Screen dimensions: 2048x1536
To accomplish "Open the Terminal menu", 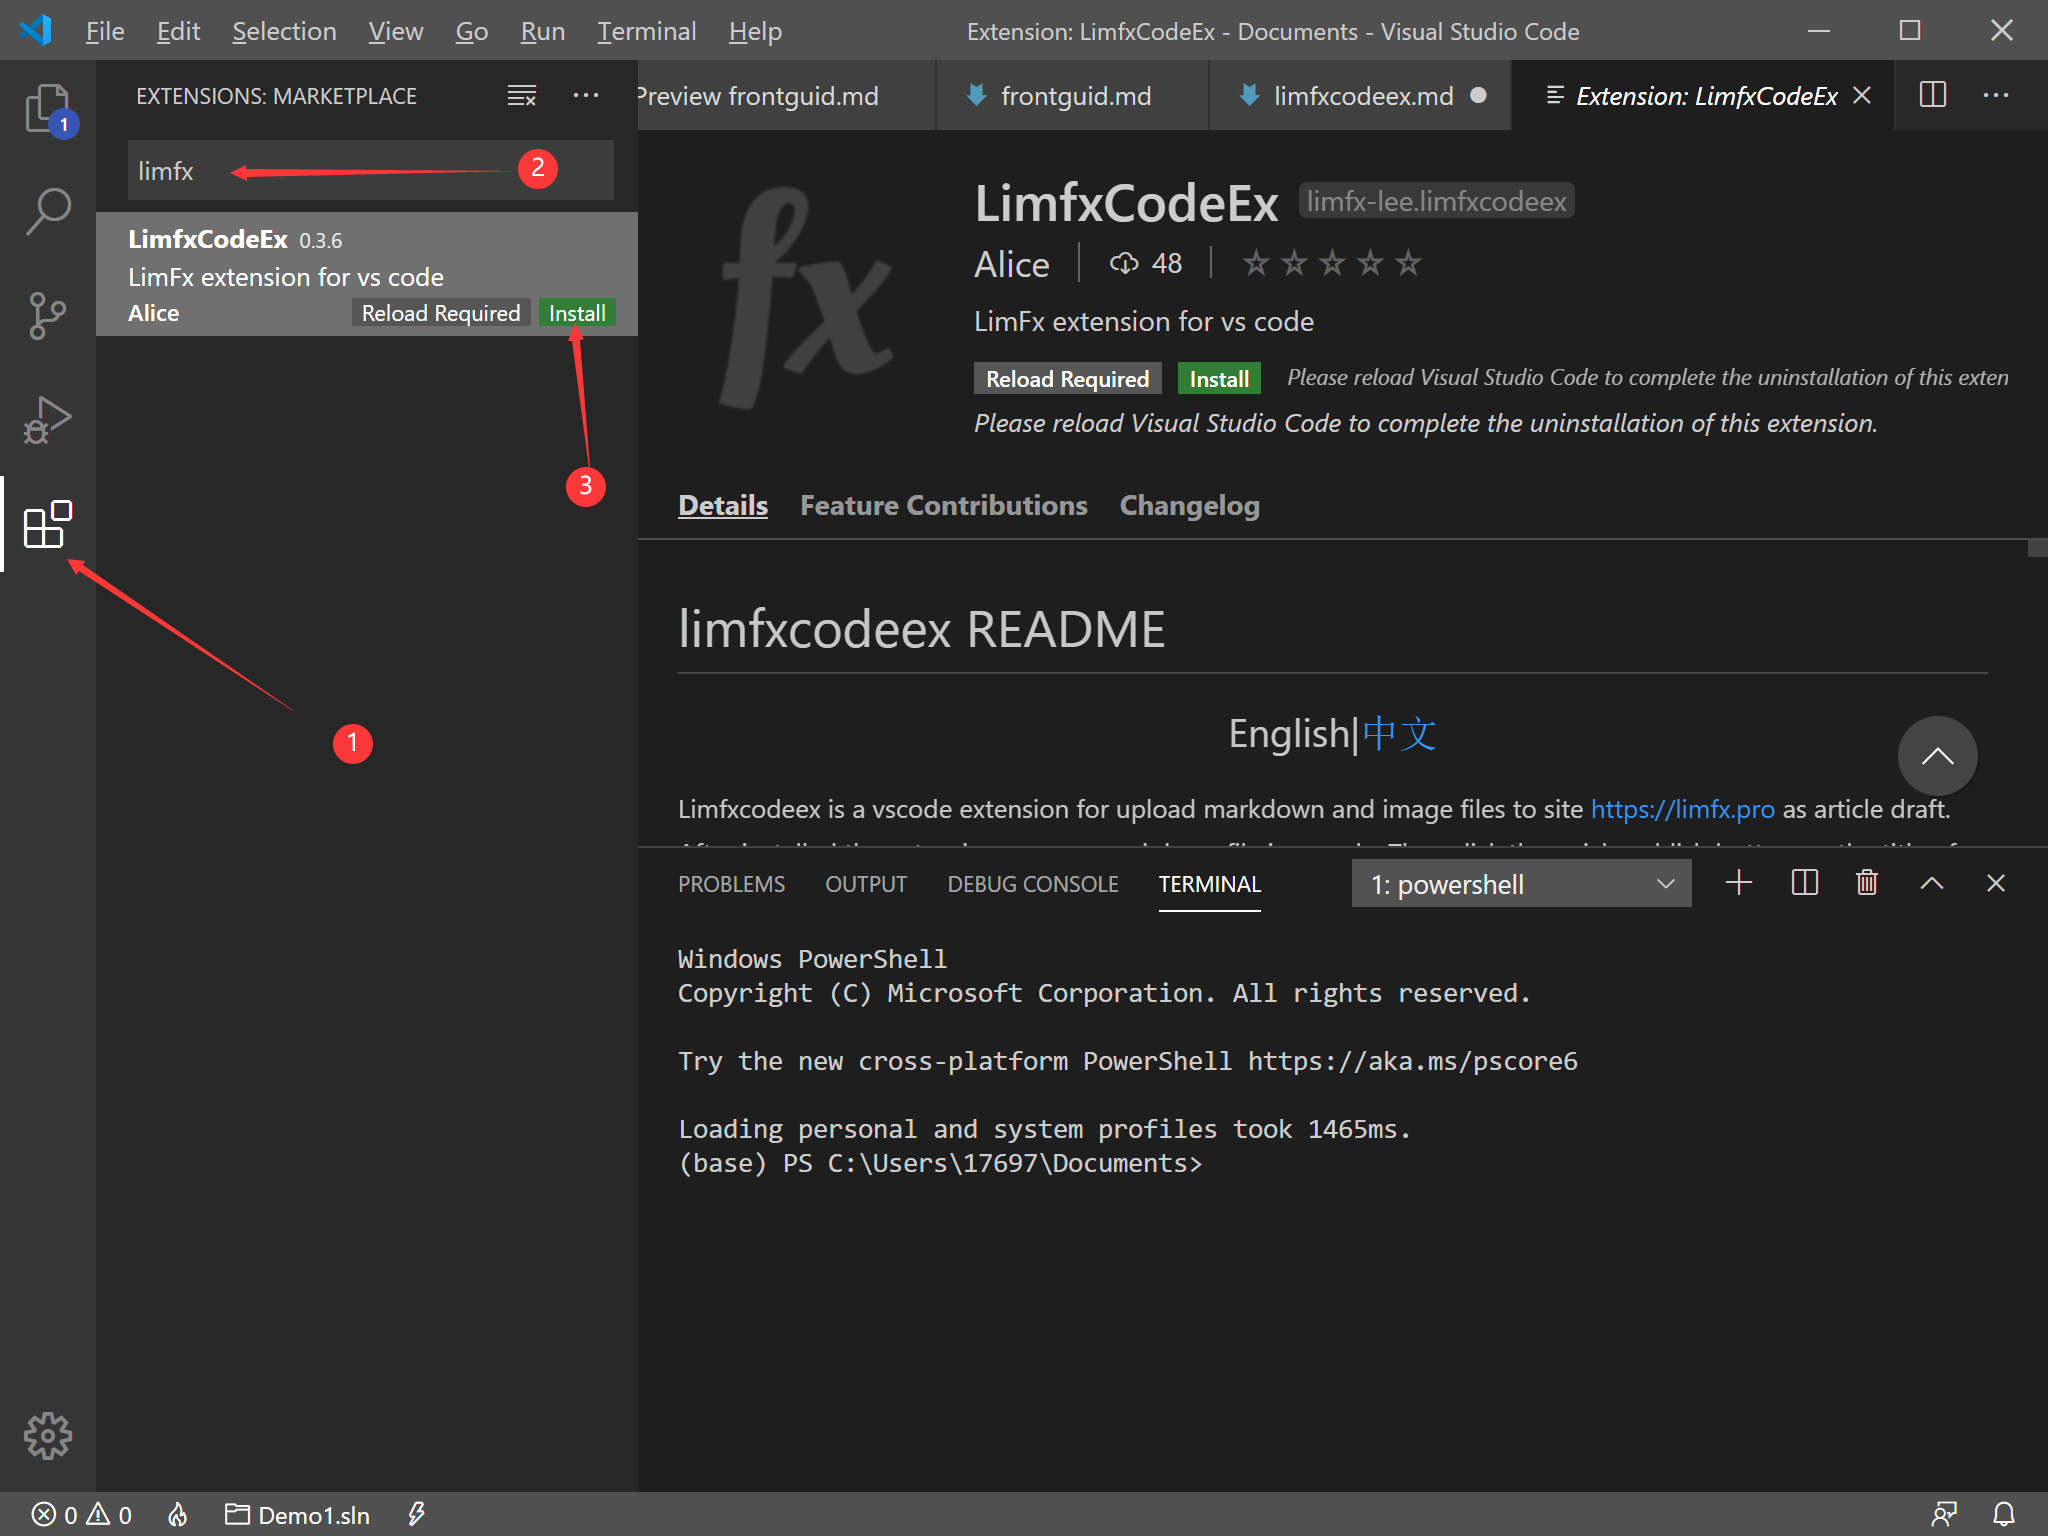I will click(646, 31).
